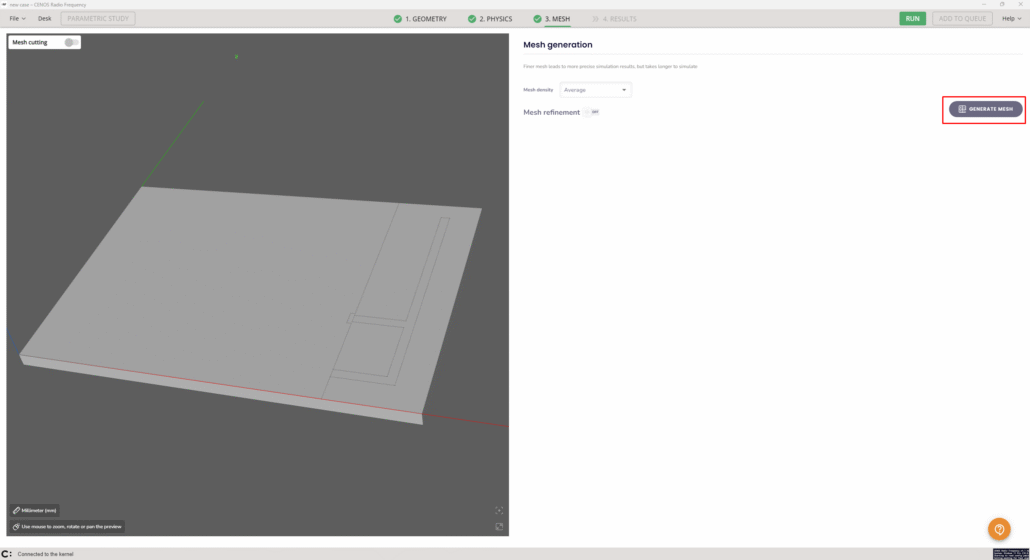Screen dimensions: 1030x560
Task: Click the ruler icon on the Millimeter label
Action: tap(16, 510)
